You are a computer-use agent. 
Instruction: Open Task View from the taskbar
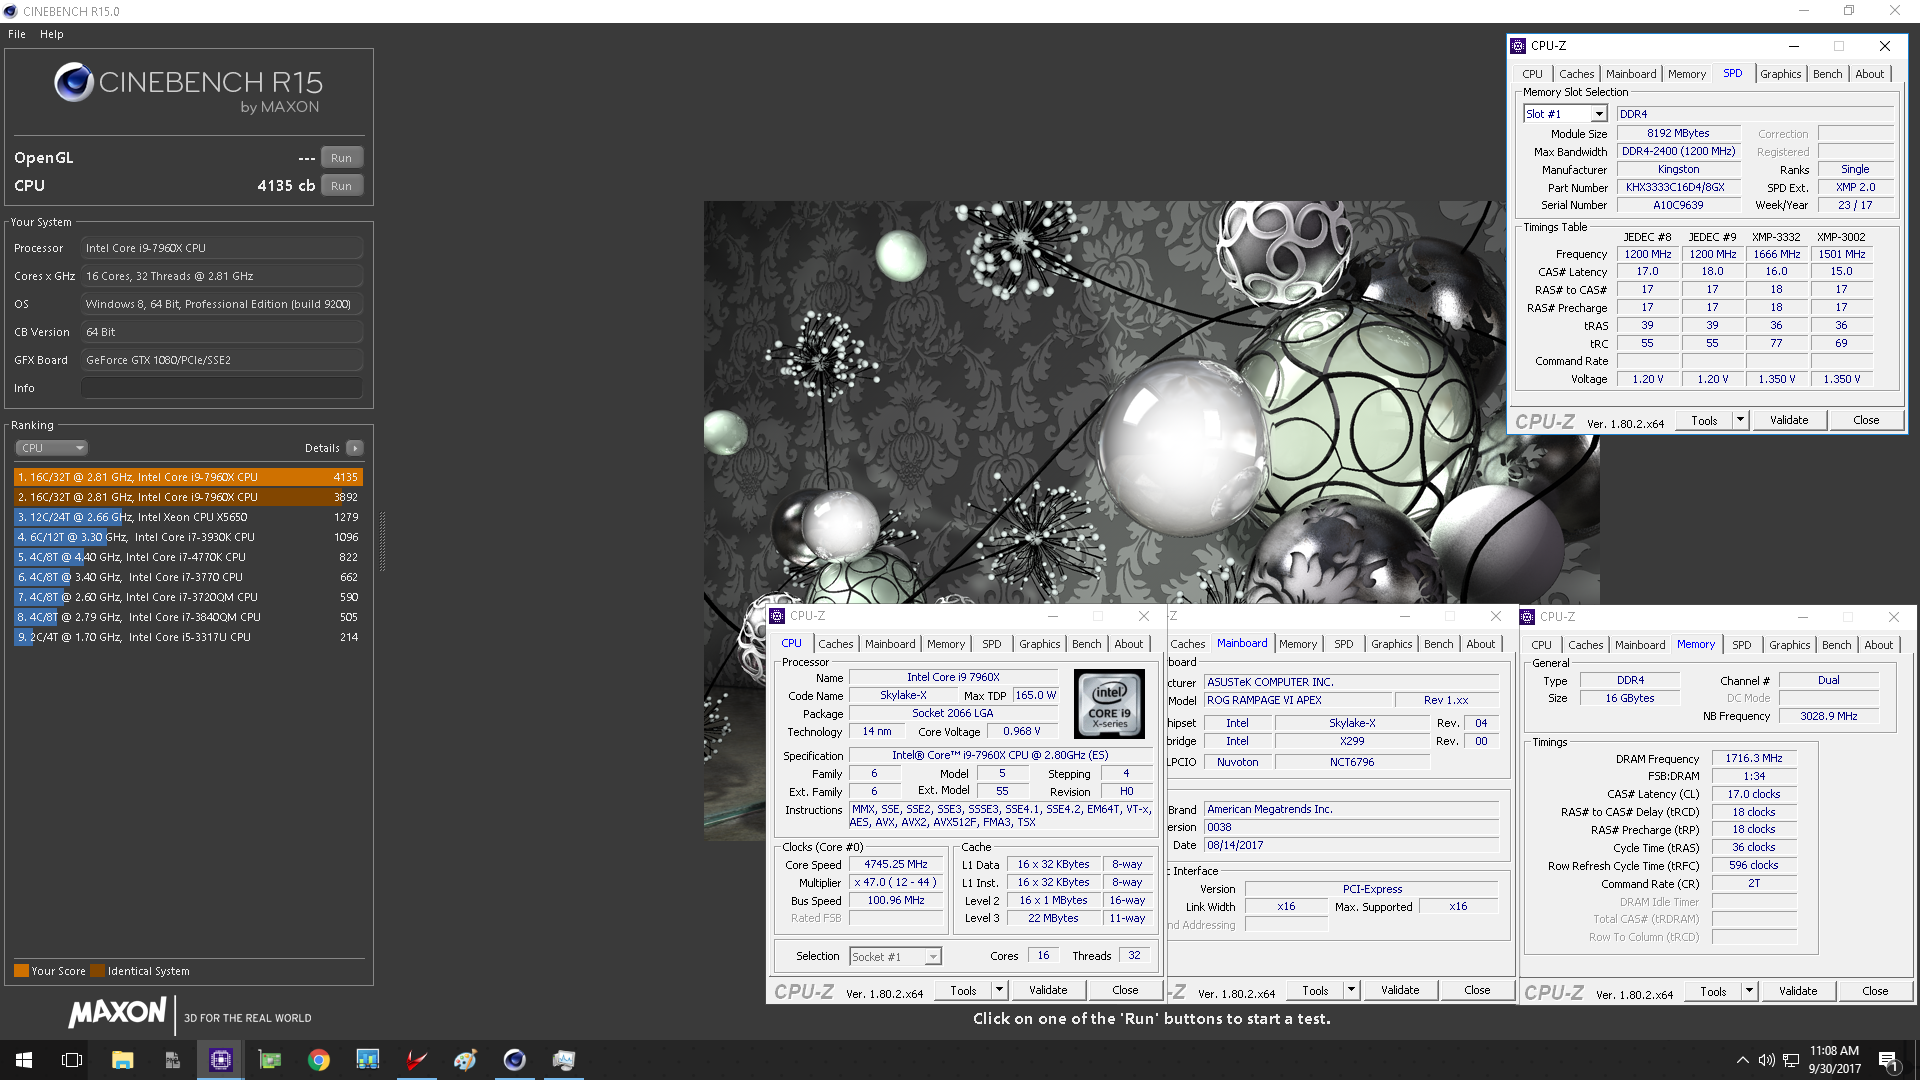tap(72, 1060)
